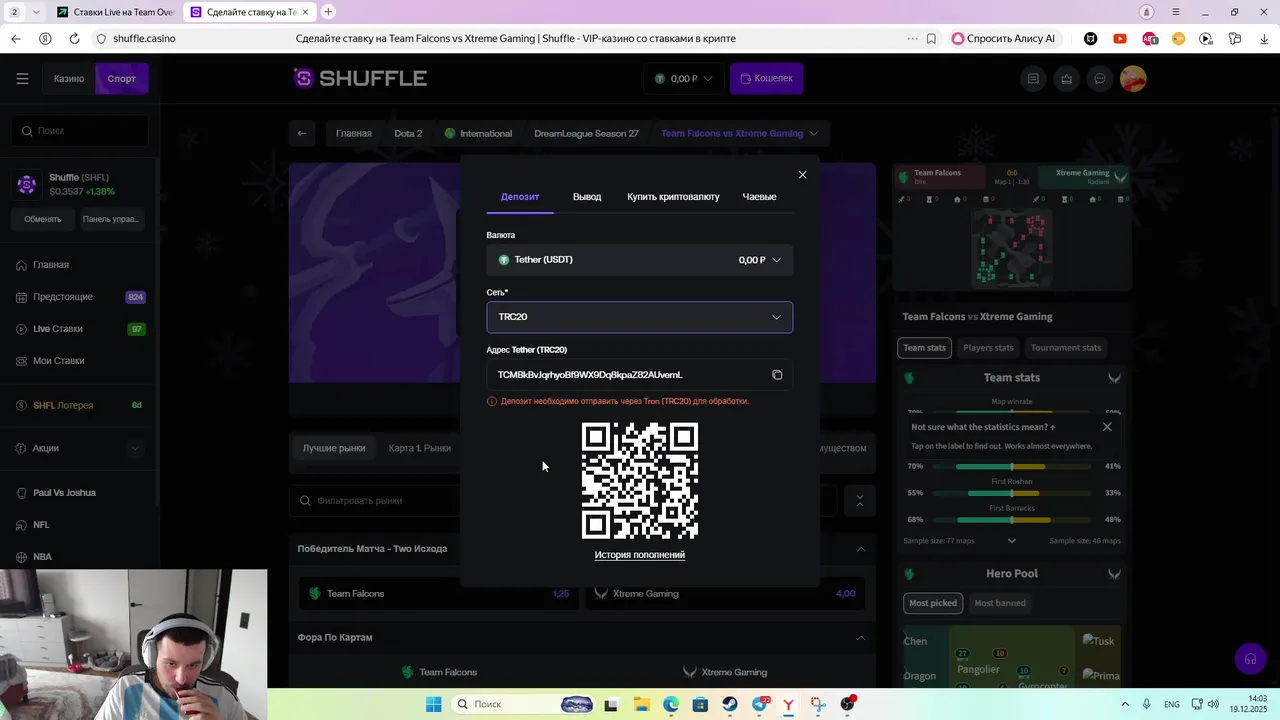Open the live support headset button
This screenshot has height=720, width=1280.
coord(1249,659)
